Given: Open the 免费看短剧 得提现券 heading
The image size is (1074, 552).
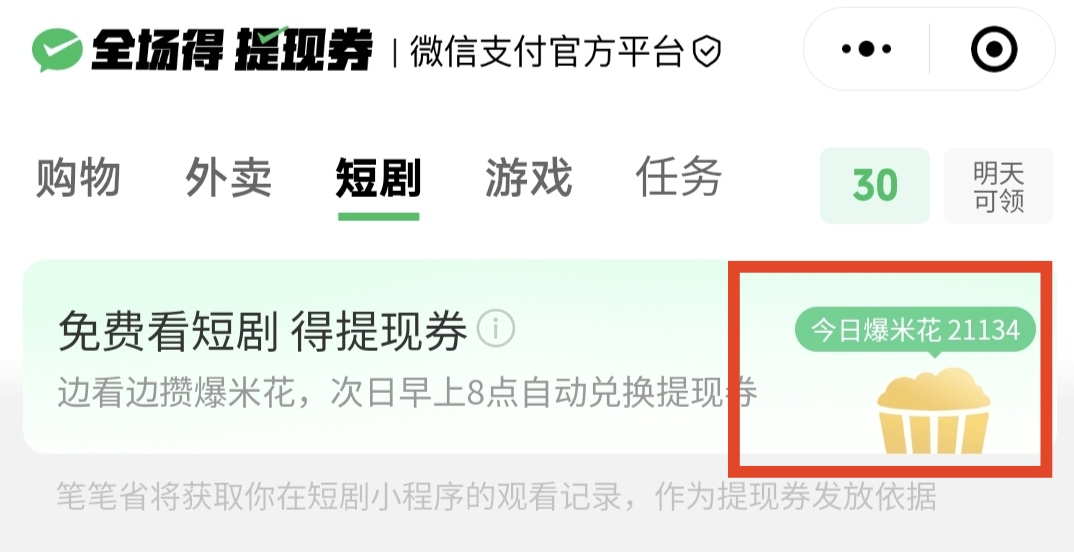Looking at the screenshot, I should click(x=263, y=331).
